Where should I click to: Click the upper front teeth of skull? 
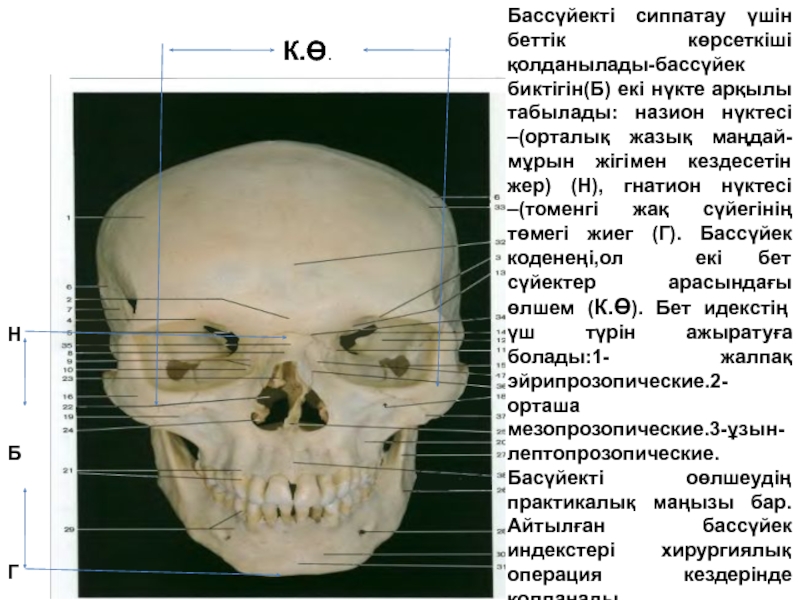pos(288,492)
